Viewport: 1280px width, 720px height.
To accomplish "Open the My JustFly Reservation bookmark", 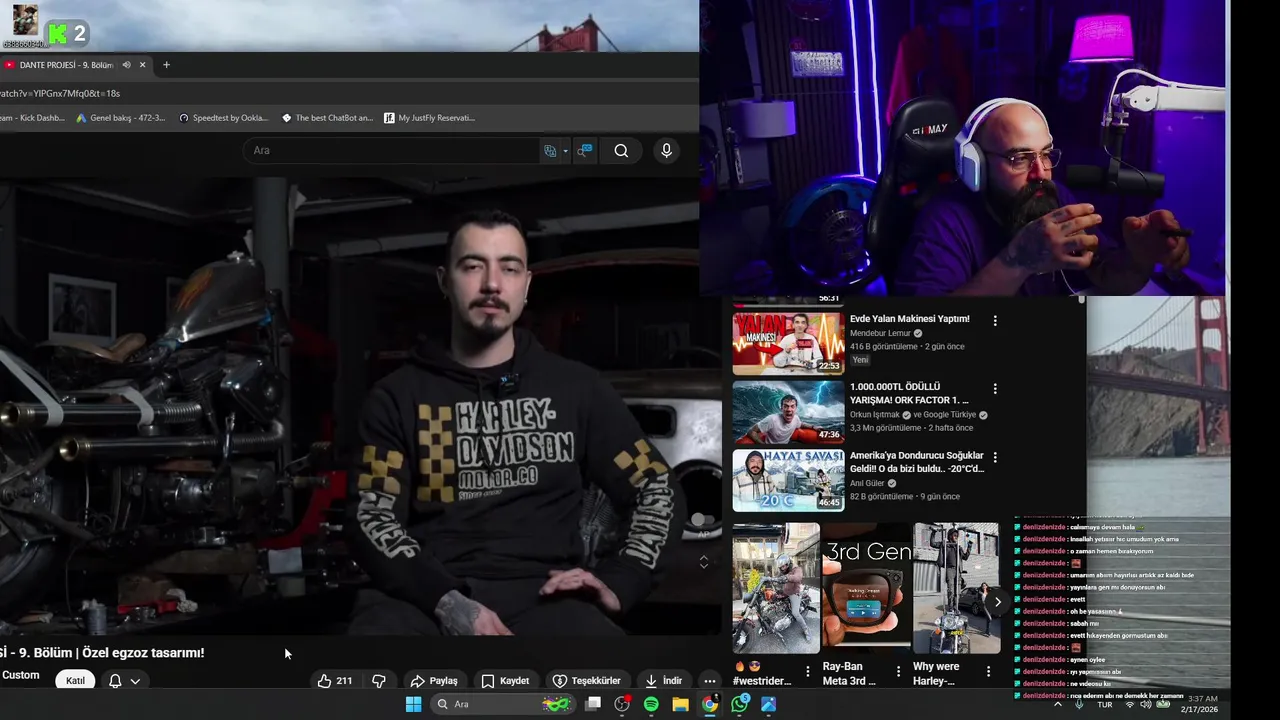I will pos(430,118).
